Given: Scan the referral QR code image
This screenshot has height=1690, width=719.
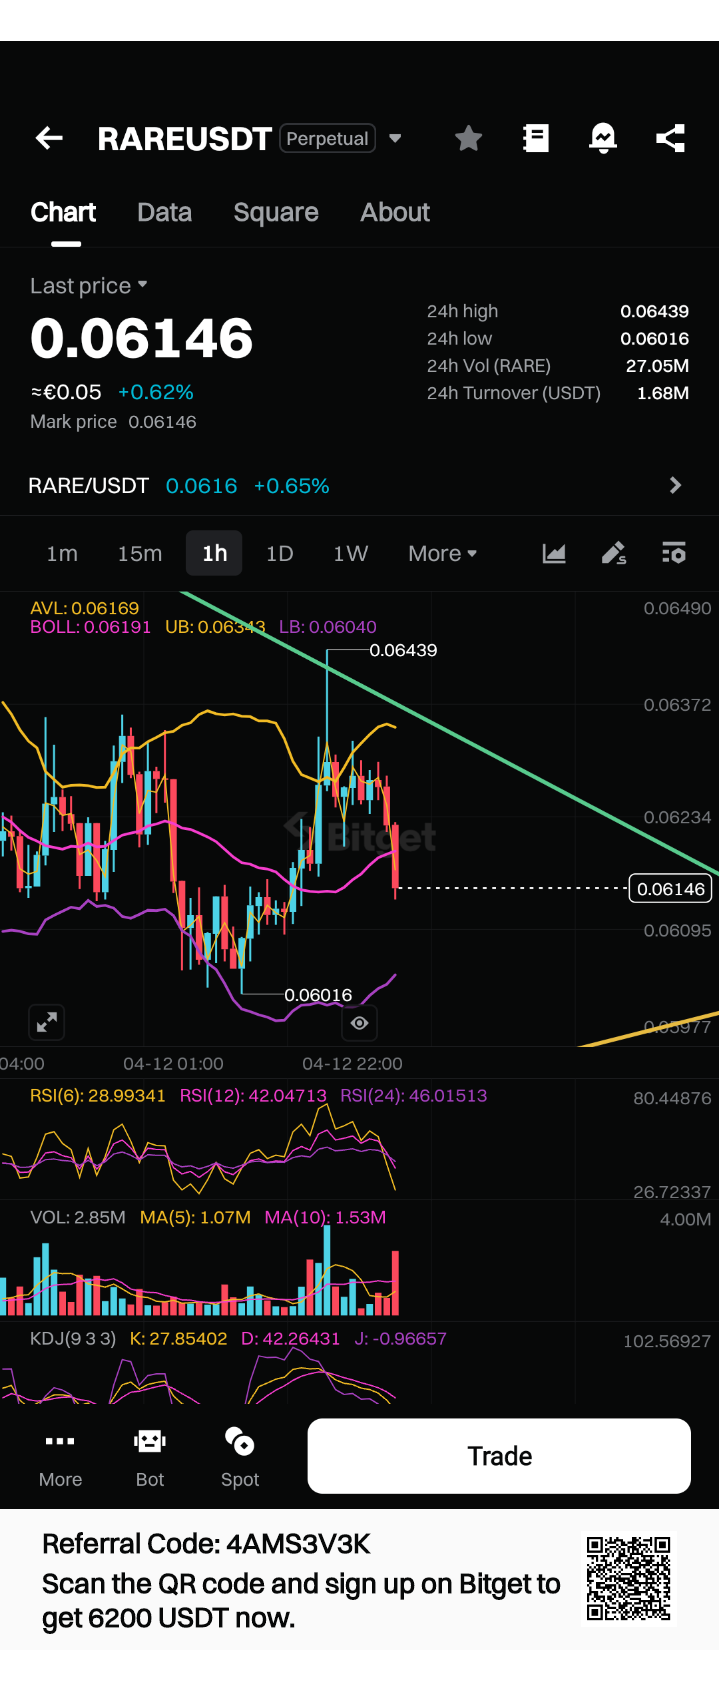Looking at the screenshot, I should 629,1579.
